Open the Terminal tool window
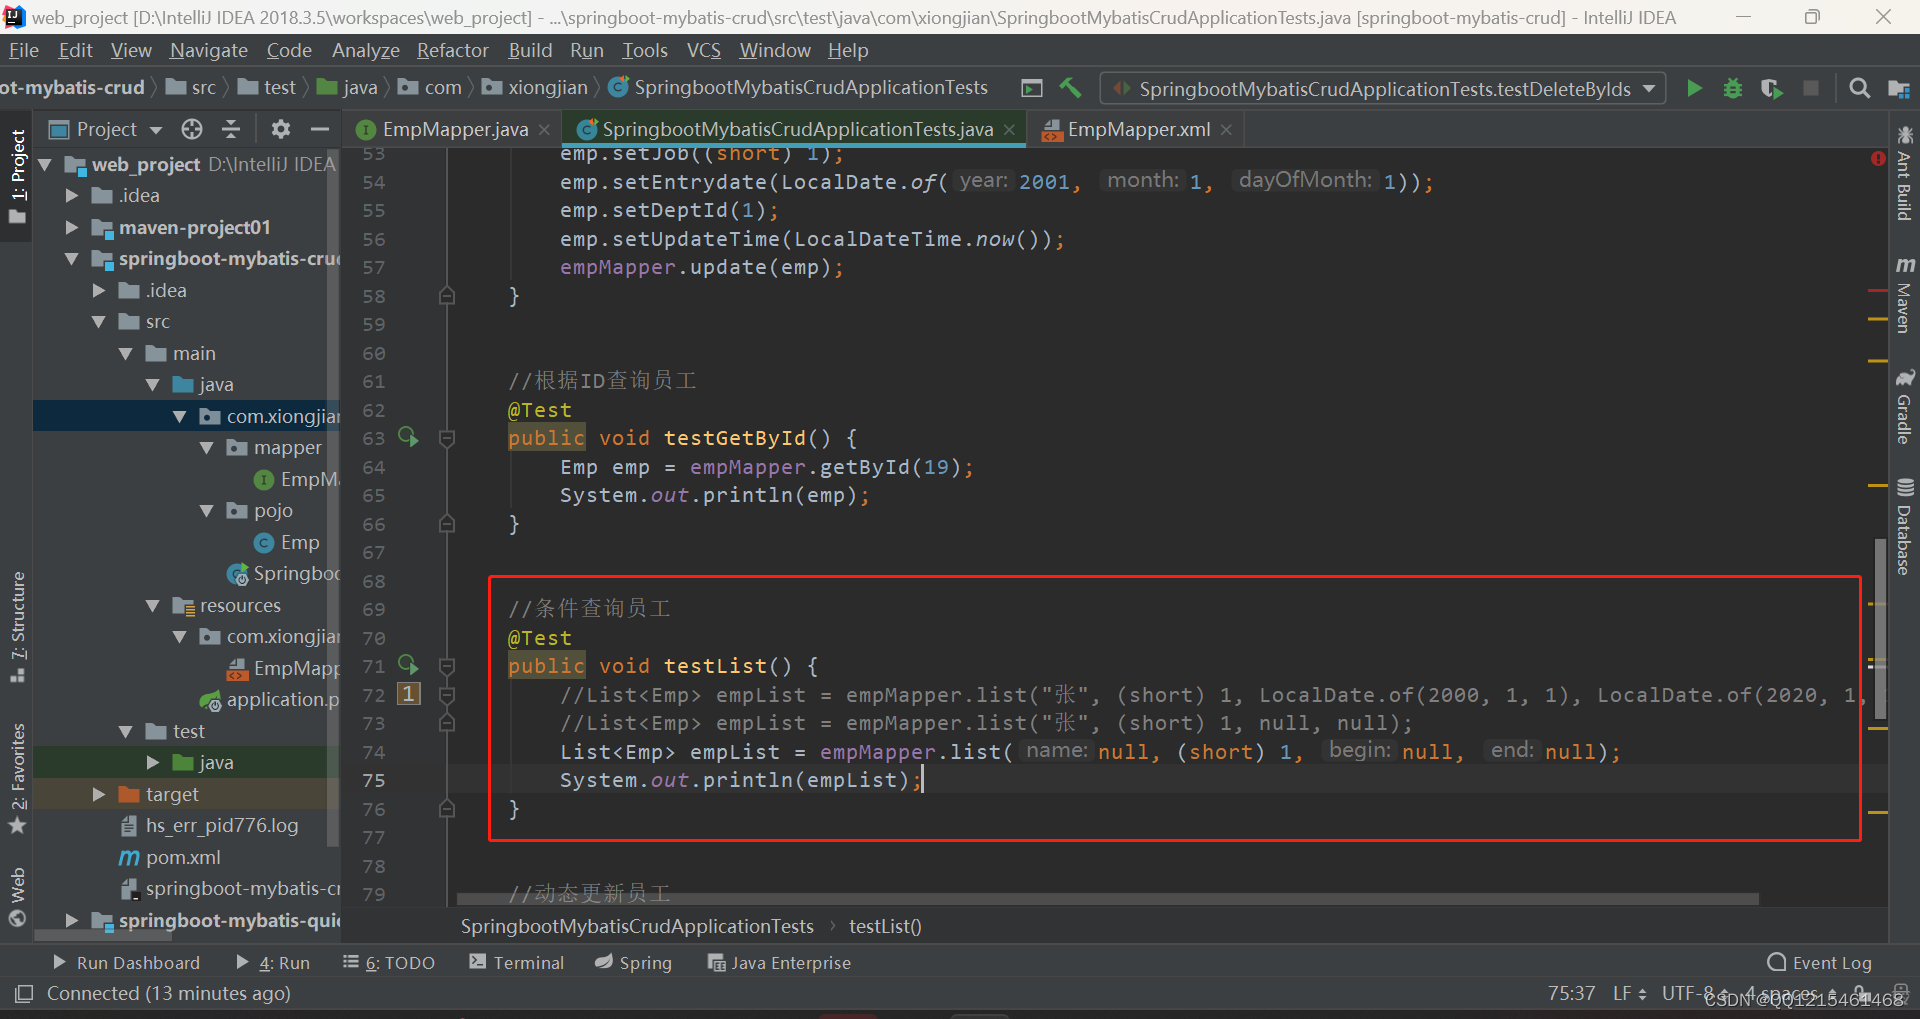The width and height of the screenshot is (1920, 1019). pos(517,963)
